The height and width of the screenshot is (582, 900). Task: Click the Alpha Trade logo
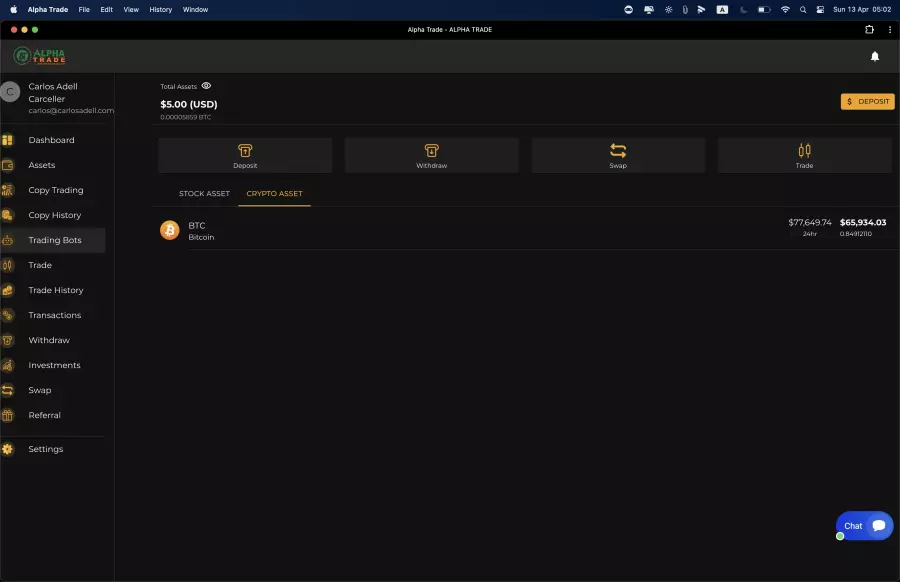39,56
